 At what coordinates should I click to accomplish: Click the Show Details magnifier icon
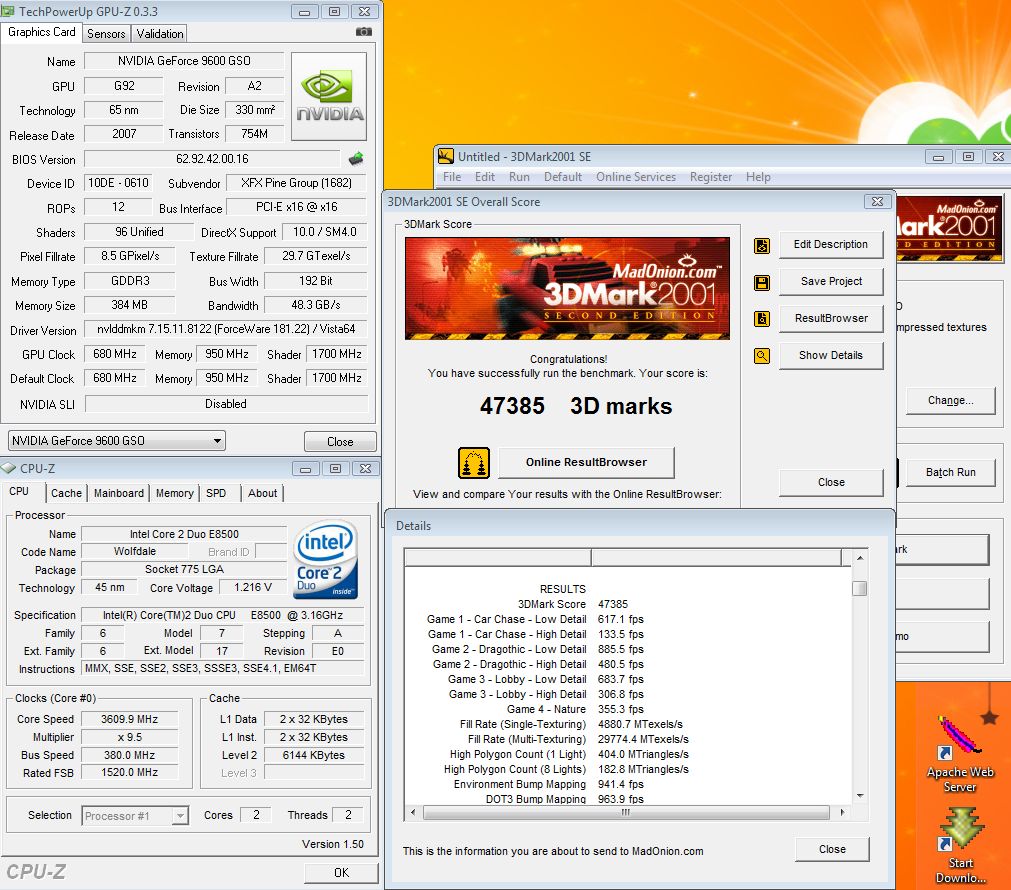(x=762, y=355)
